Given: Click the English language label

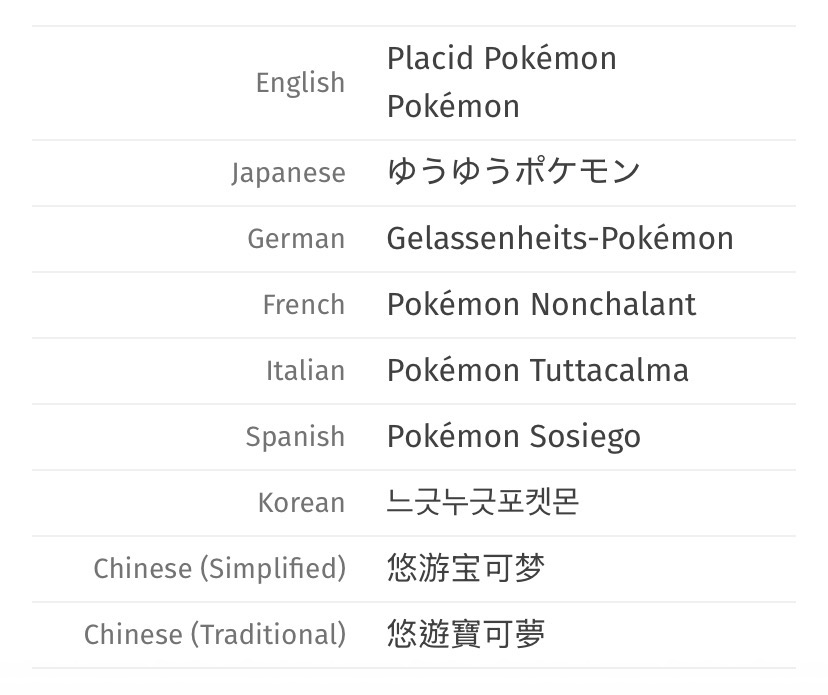Looking at the screenshot, I should pyautogui.click(x=300, y=83).
